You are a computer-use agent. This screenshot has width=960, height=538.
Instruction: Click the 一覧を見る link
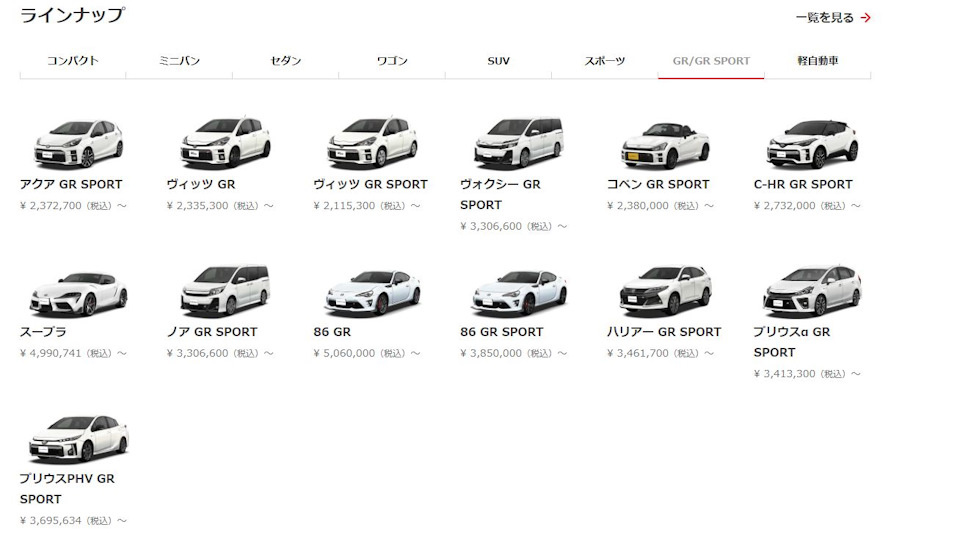coord(825,18)
